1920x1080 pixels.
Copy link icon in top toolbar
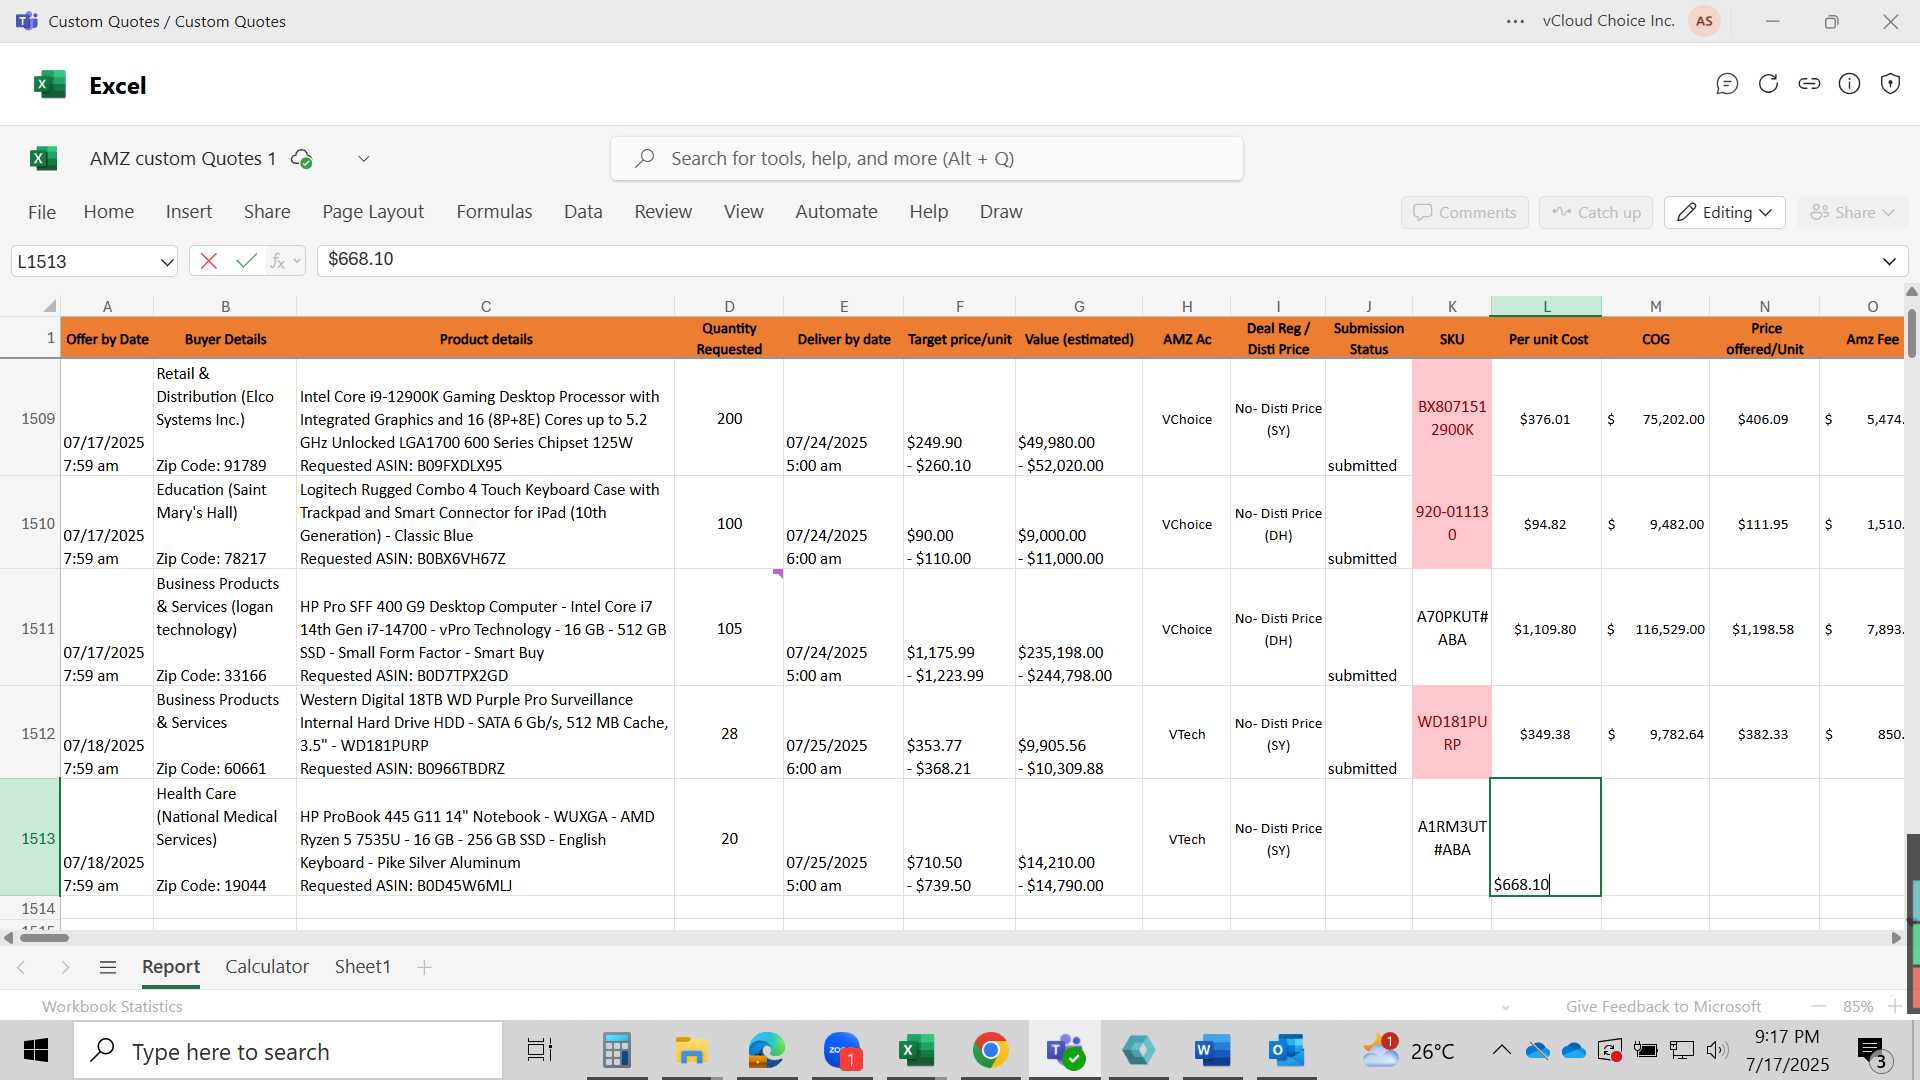pyautogui.click(x=1809, y=84)
